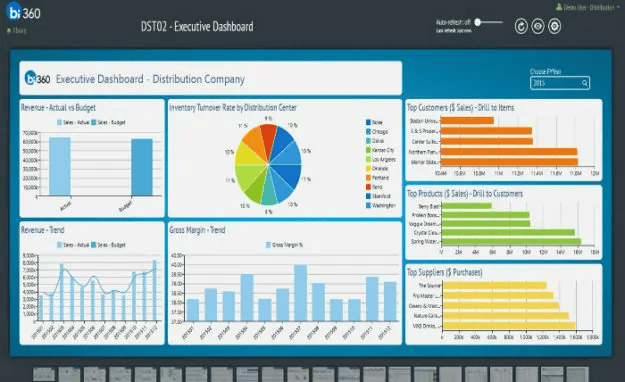This screenshot has height=382, width=625.
Task: Click the Top Suppliers ($ Purchases) title
Action: tap(444, 272)
